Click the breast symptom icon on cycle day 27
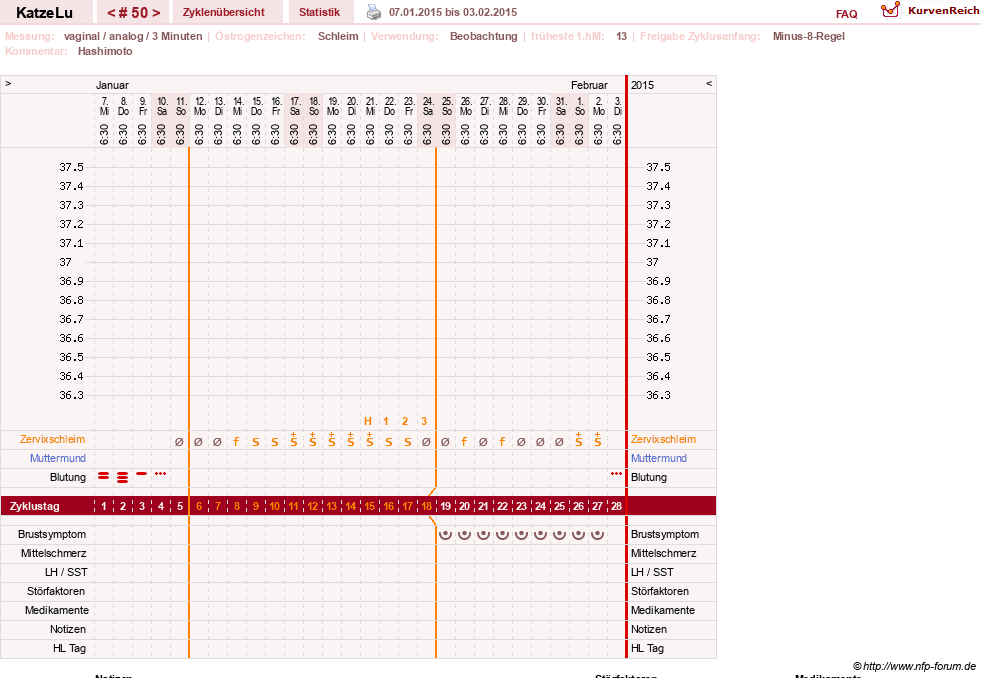This screenshot has width=981, height=678. click(x=597, y=534)
